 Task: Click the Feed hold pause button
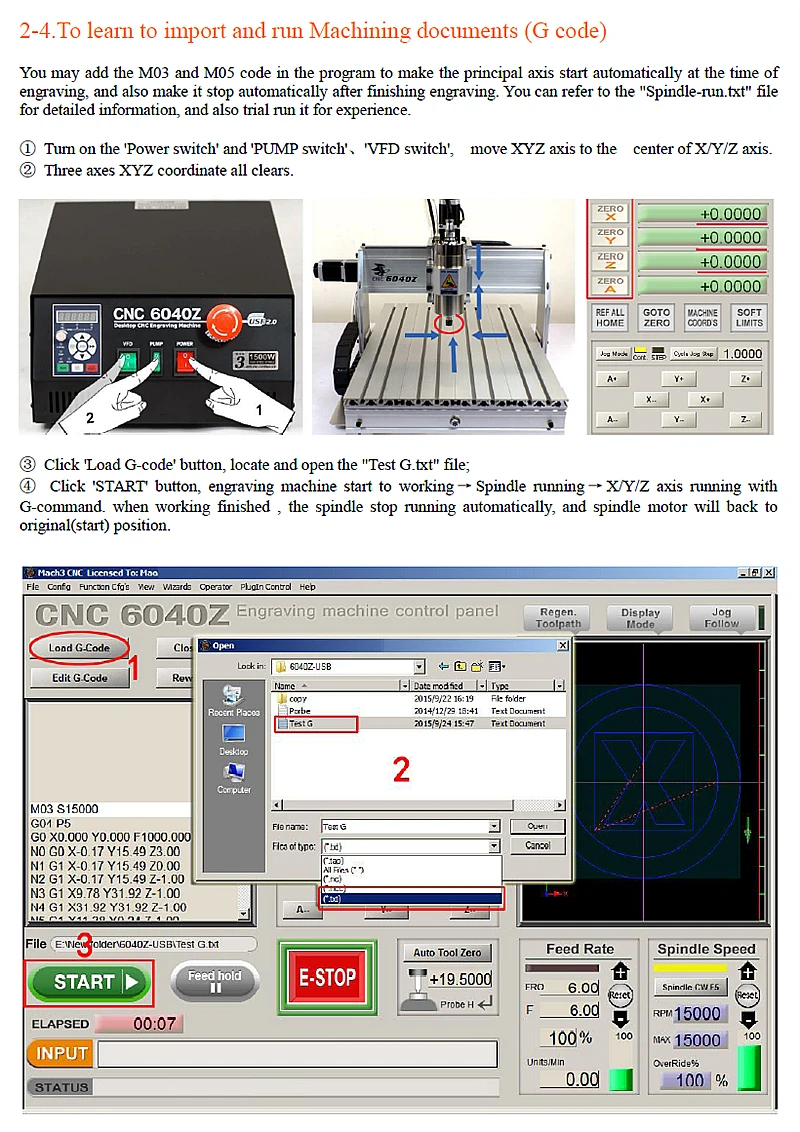coord(214,981)
